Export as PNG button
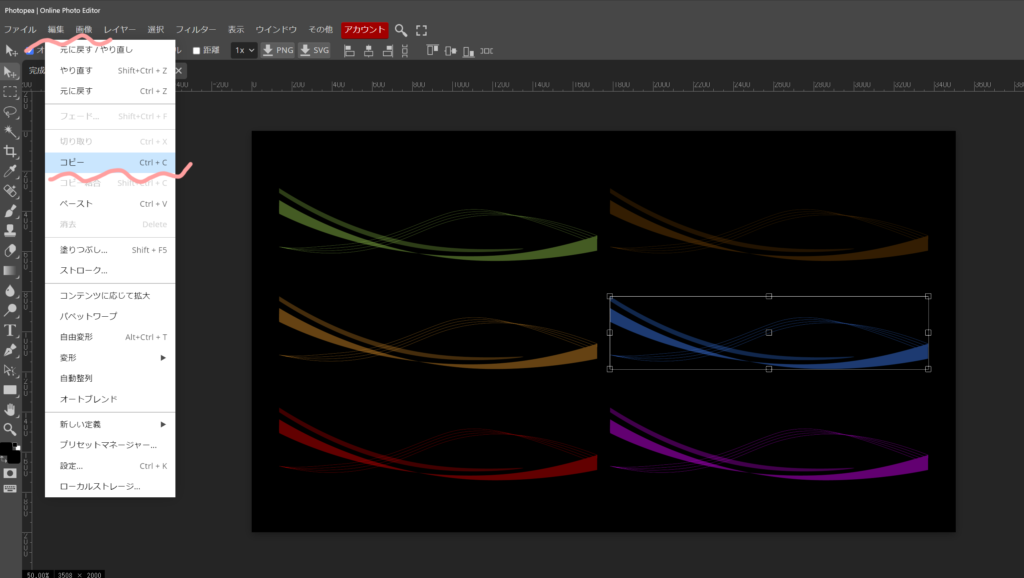 278,50
